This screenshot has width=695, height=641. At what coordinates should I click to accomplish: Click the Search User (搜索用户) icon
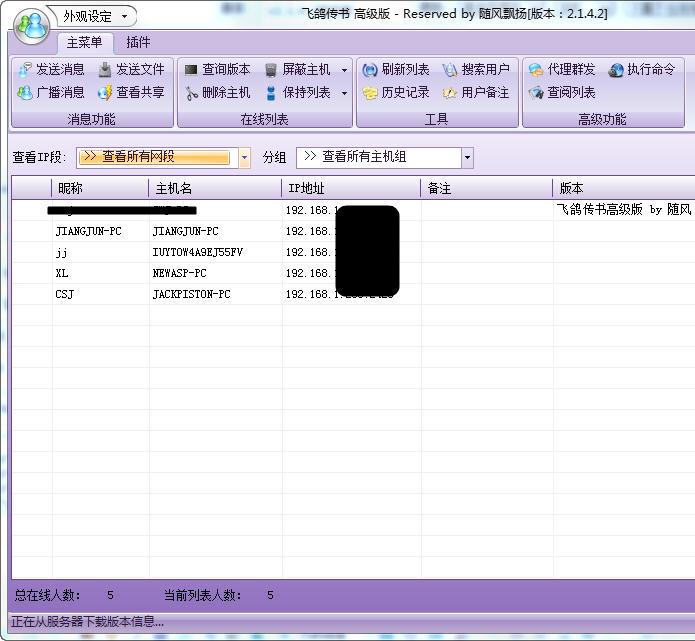tap(449, 70)
